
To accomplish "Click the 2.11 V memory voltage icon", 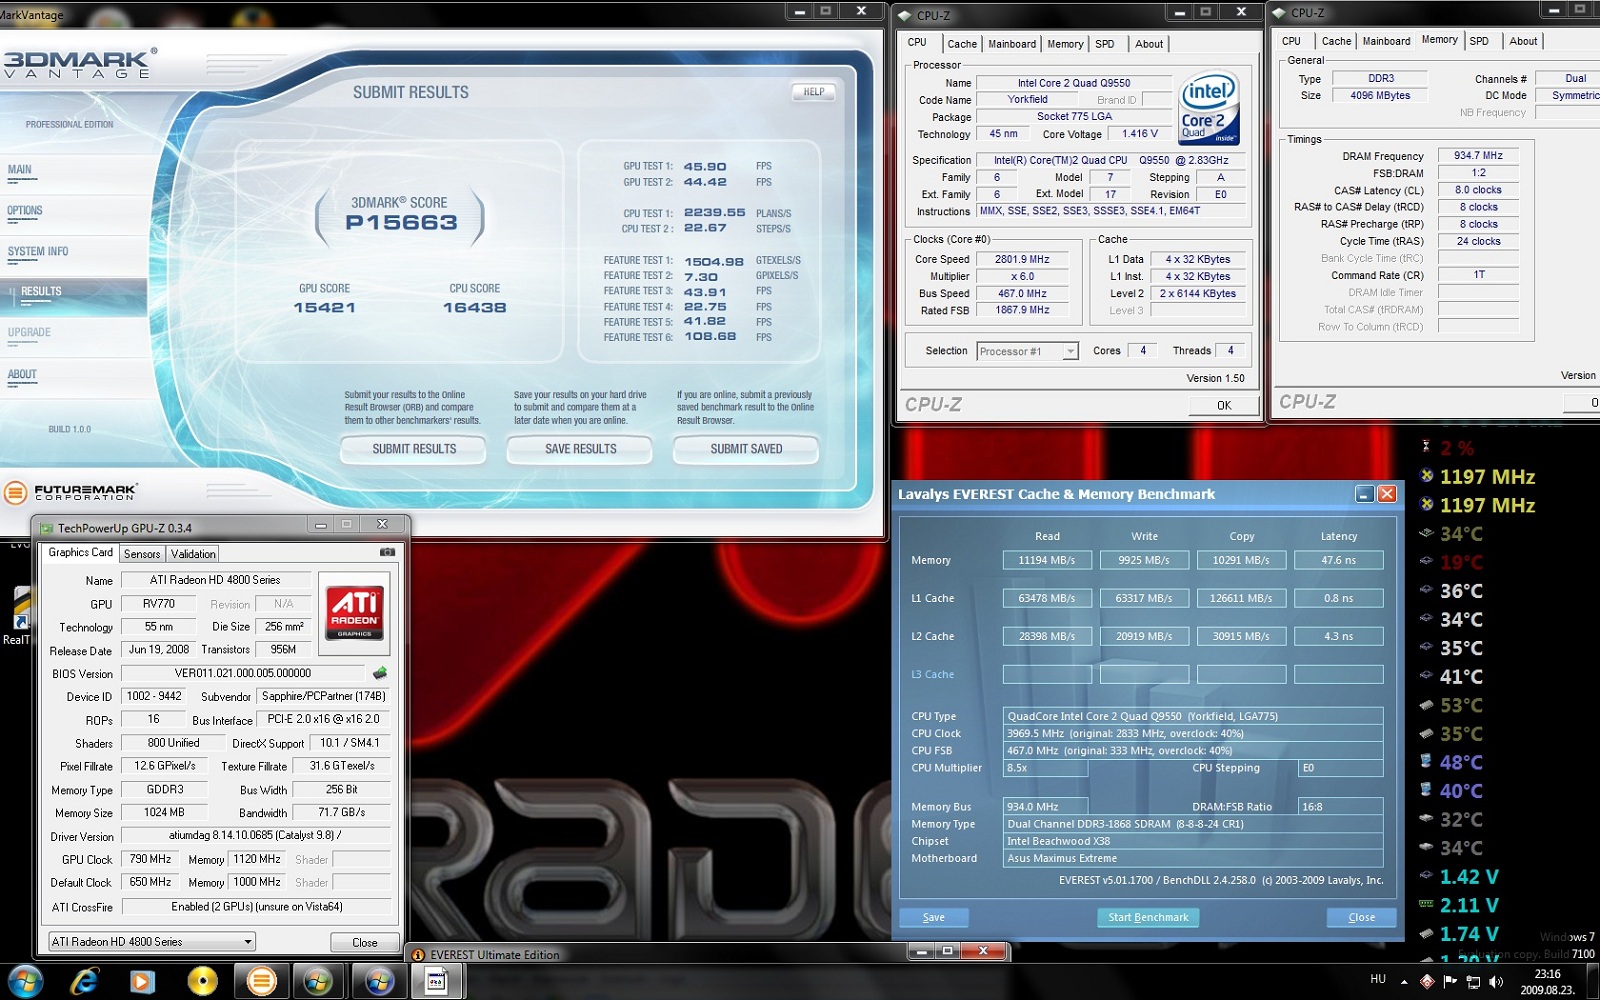I will click(x=1427, y=905).
